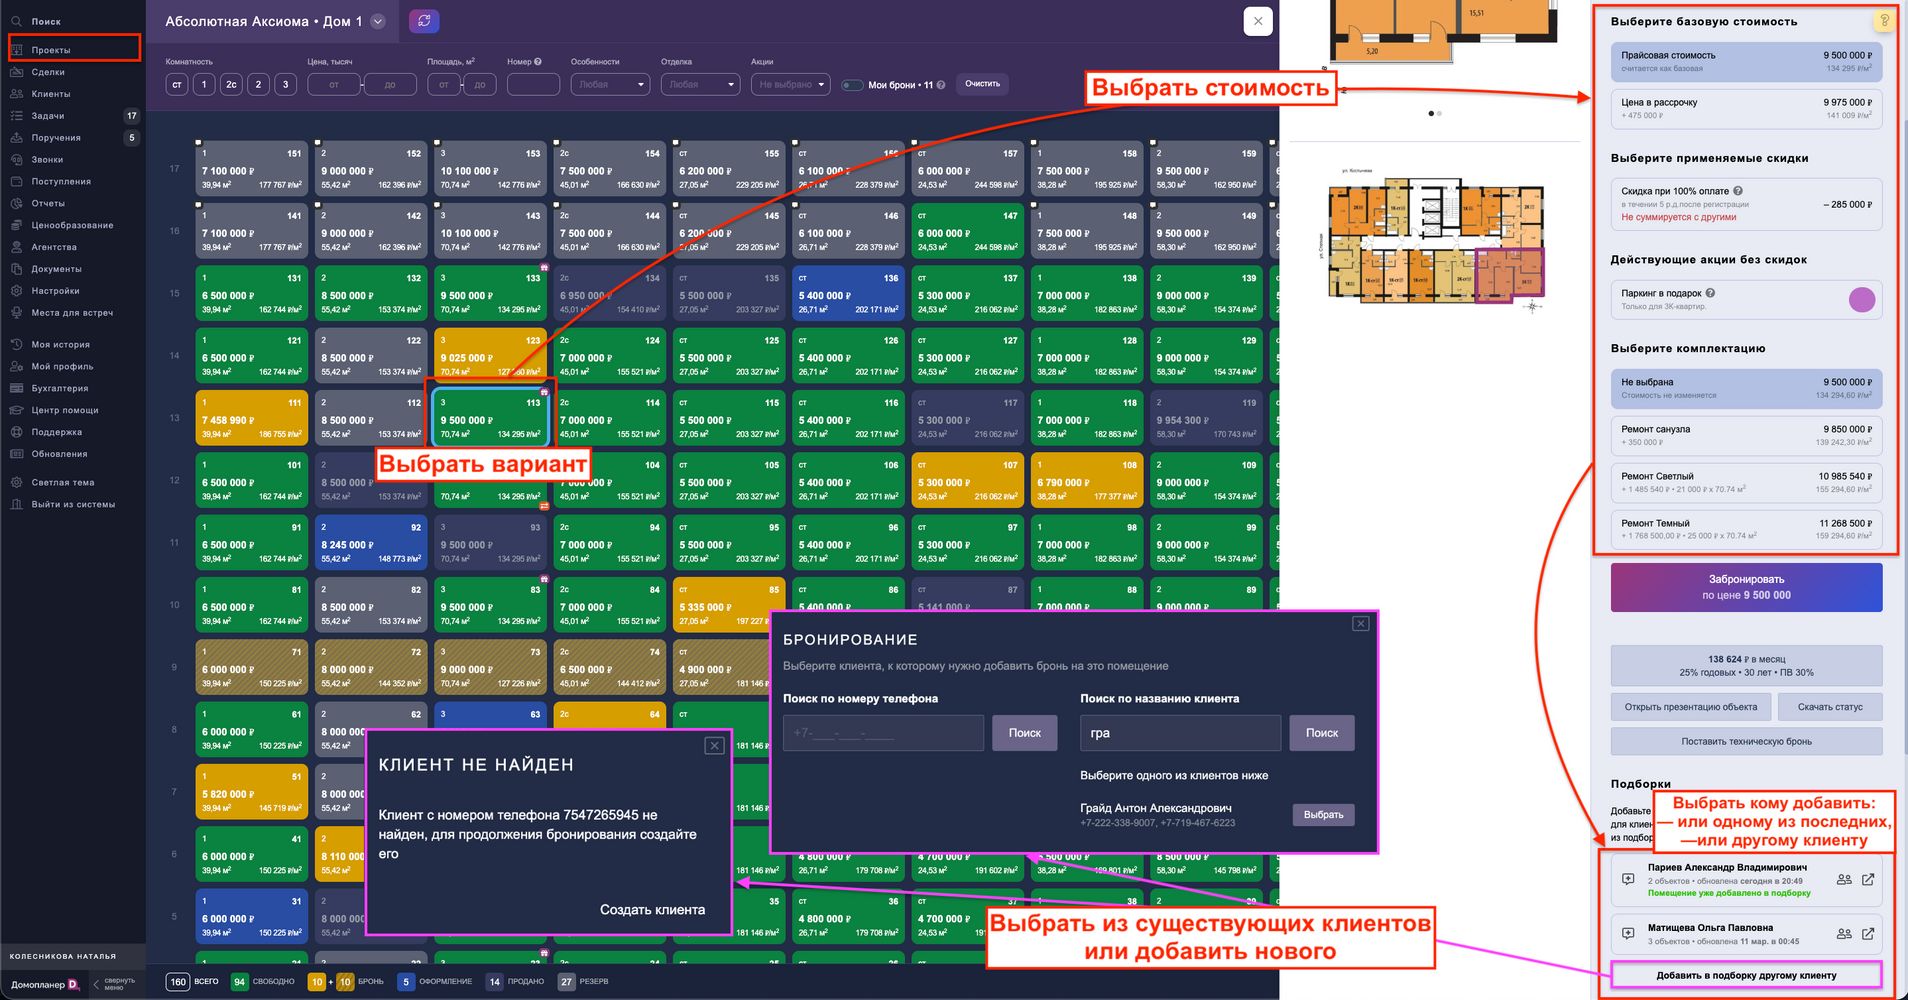Click info icon beside Скидка при 100% оплате

click(1738, 191)
